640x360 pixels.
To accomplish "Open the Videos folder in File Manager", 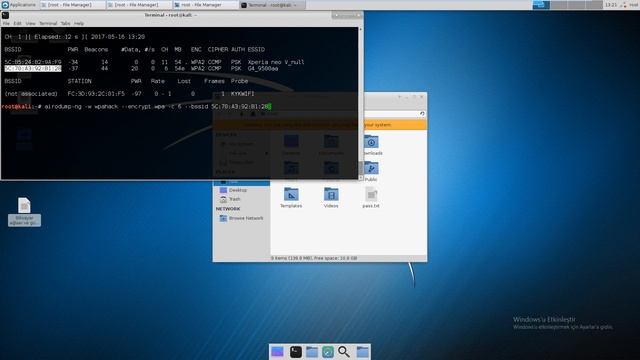I will coord(331,198).
